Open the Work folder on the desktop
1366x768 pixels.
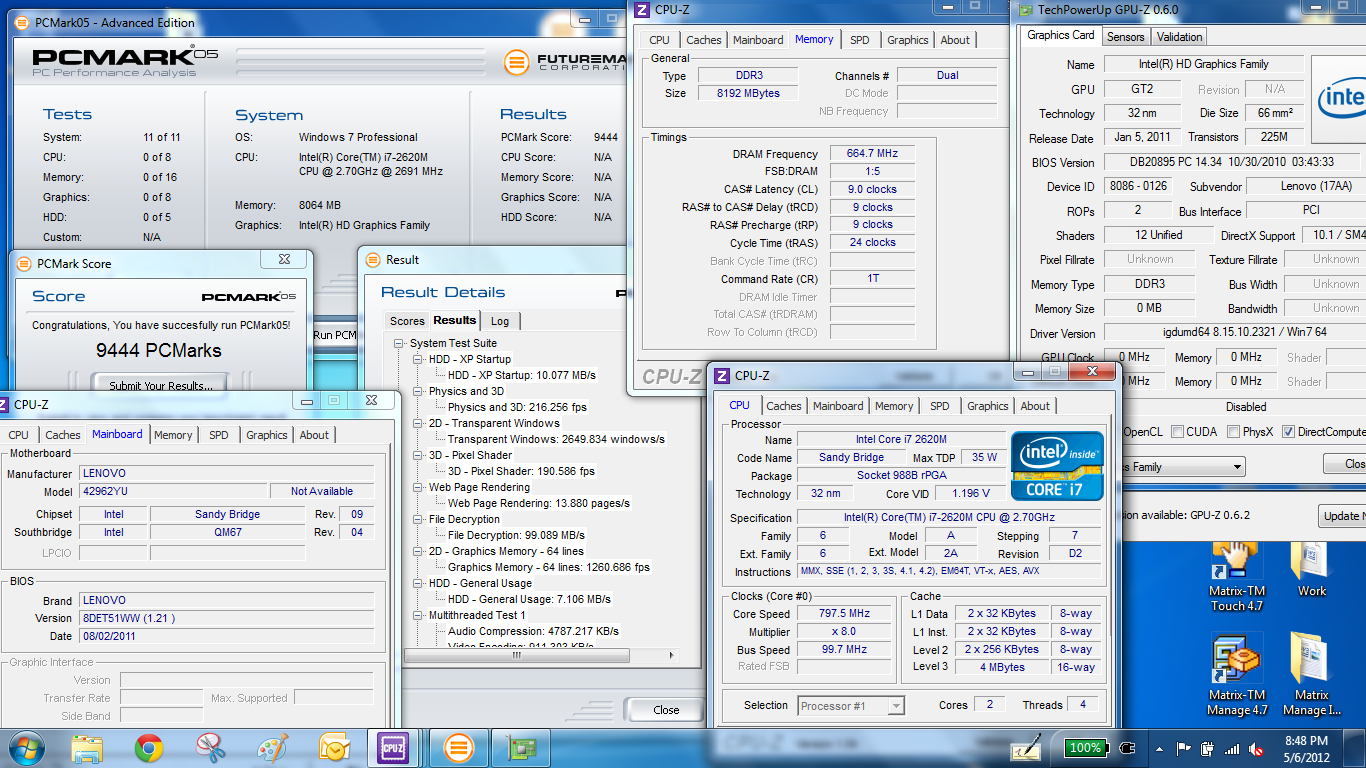pos(1312,567)
